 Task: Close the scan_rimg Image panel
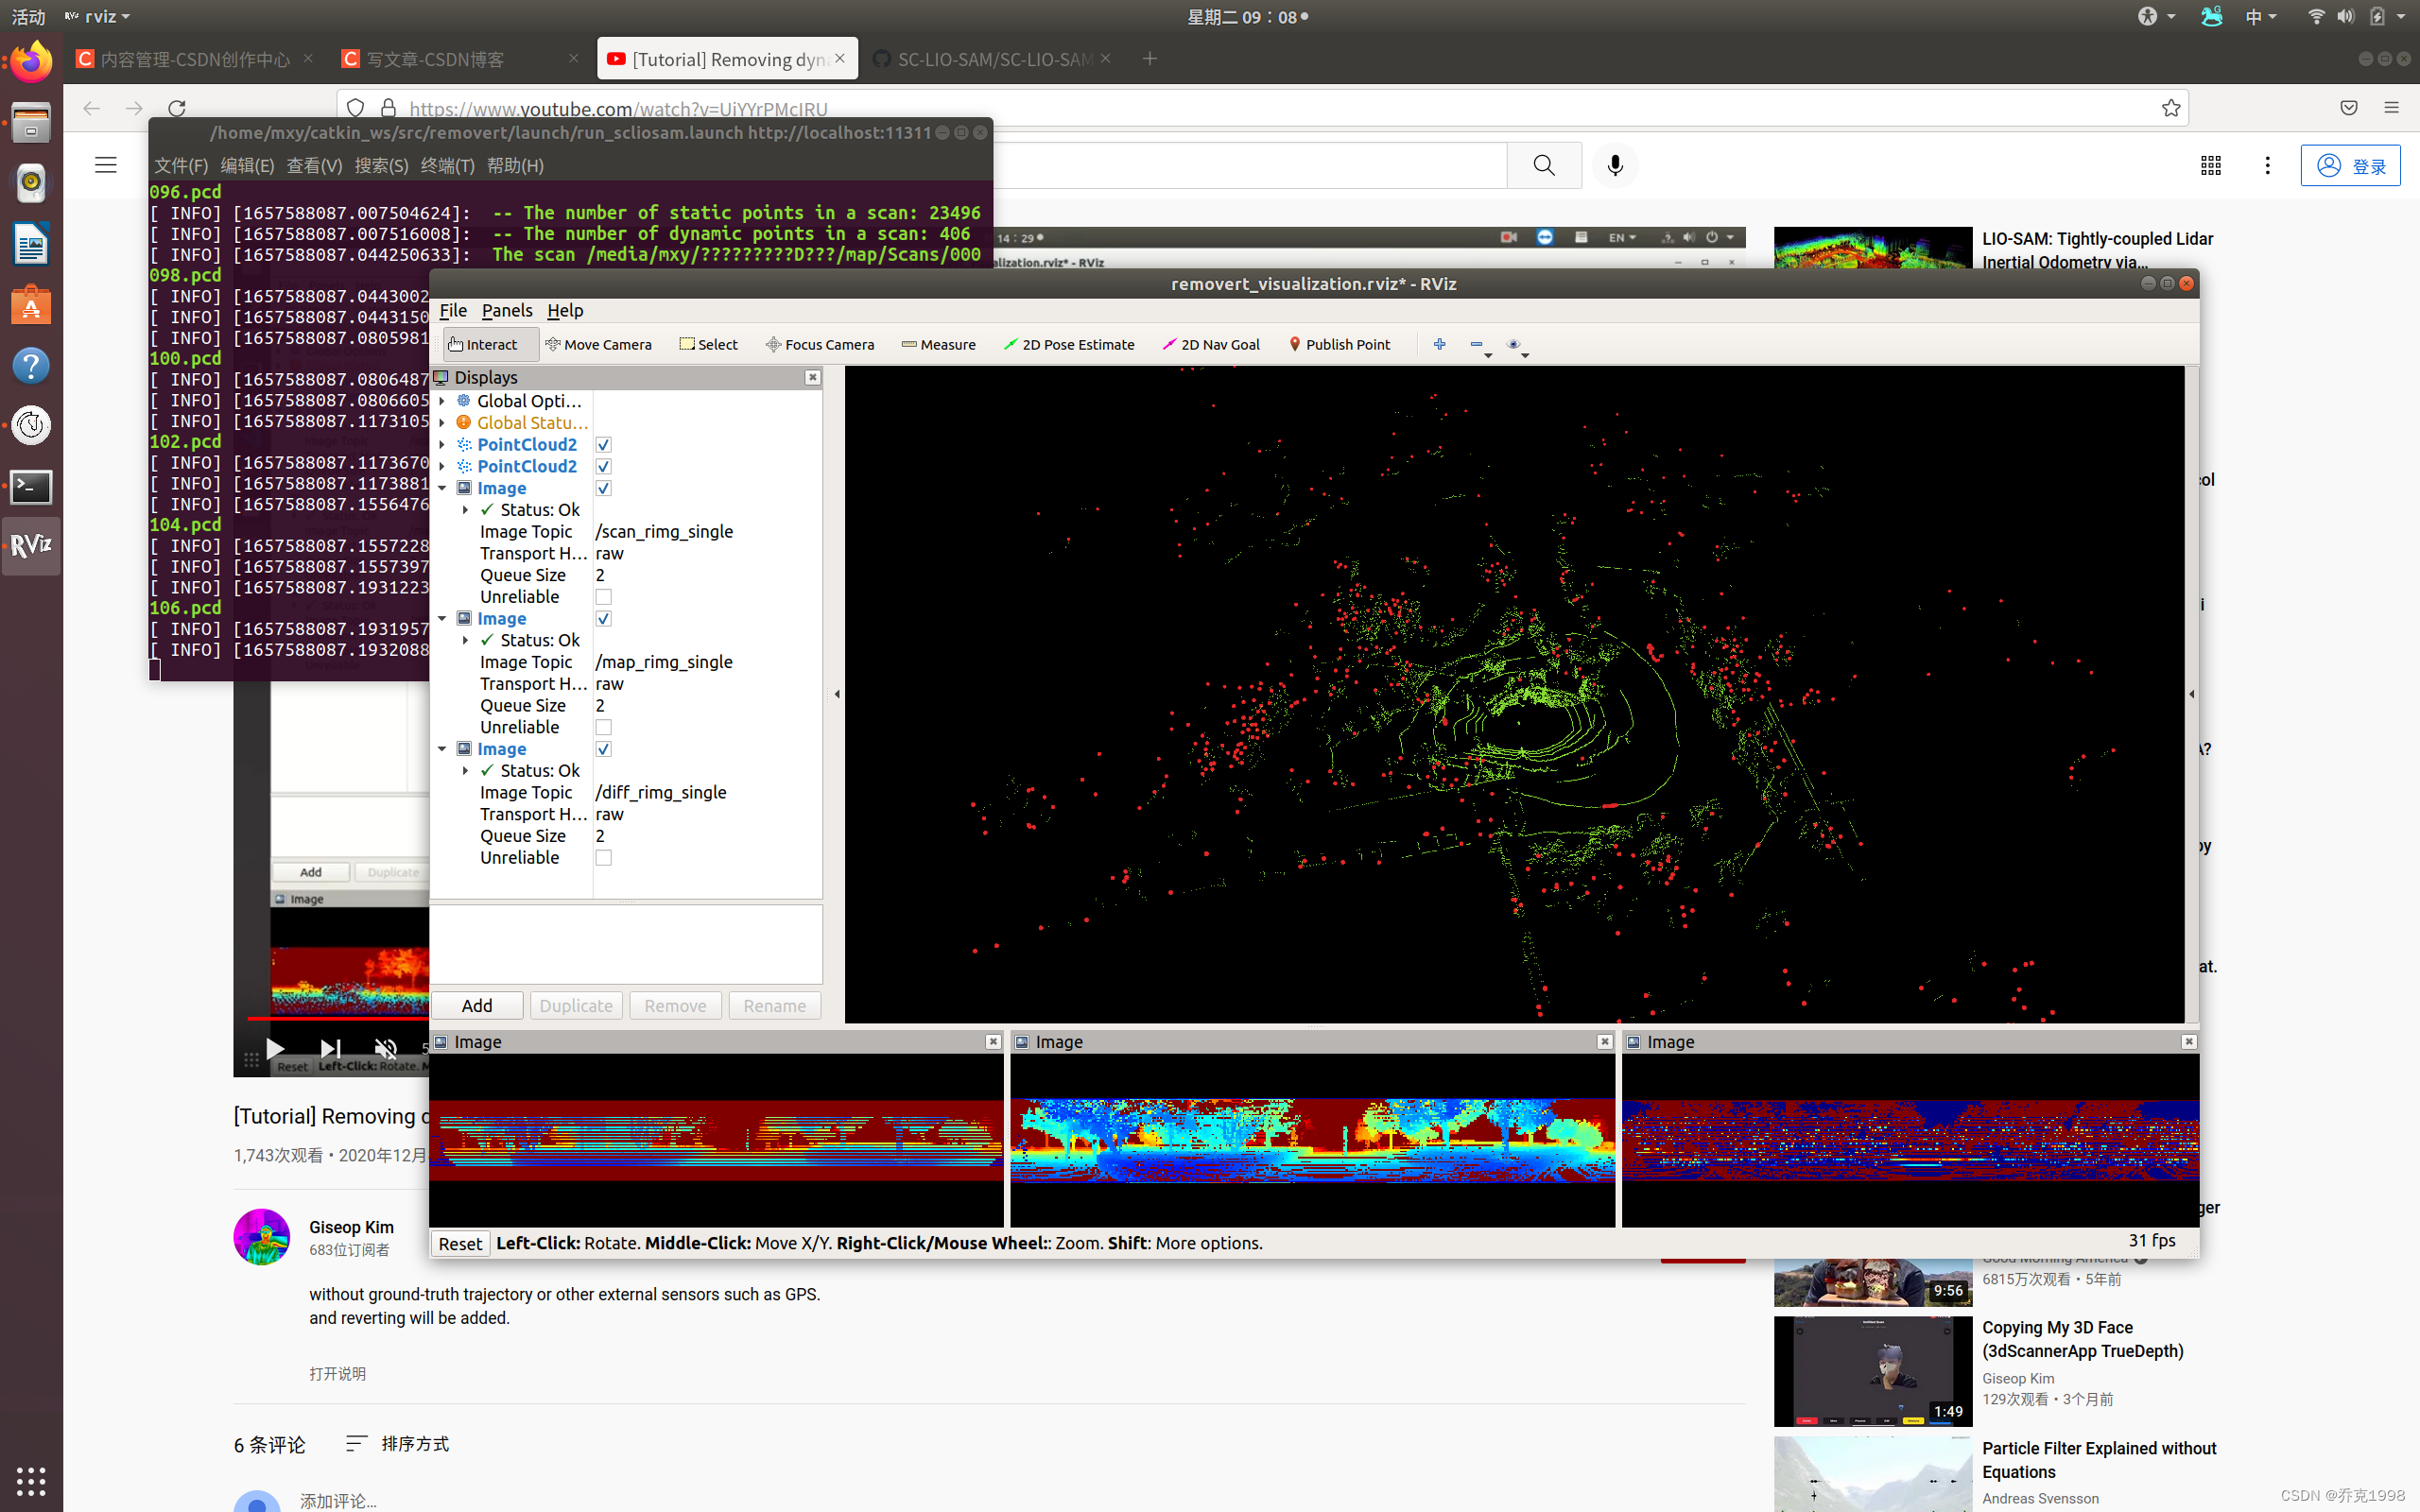click(x=993, y=1041)
